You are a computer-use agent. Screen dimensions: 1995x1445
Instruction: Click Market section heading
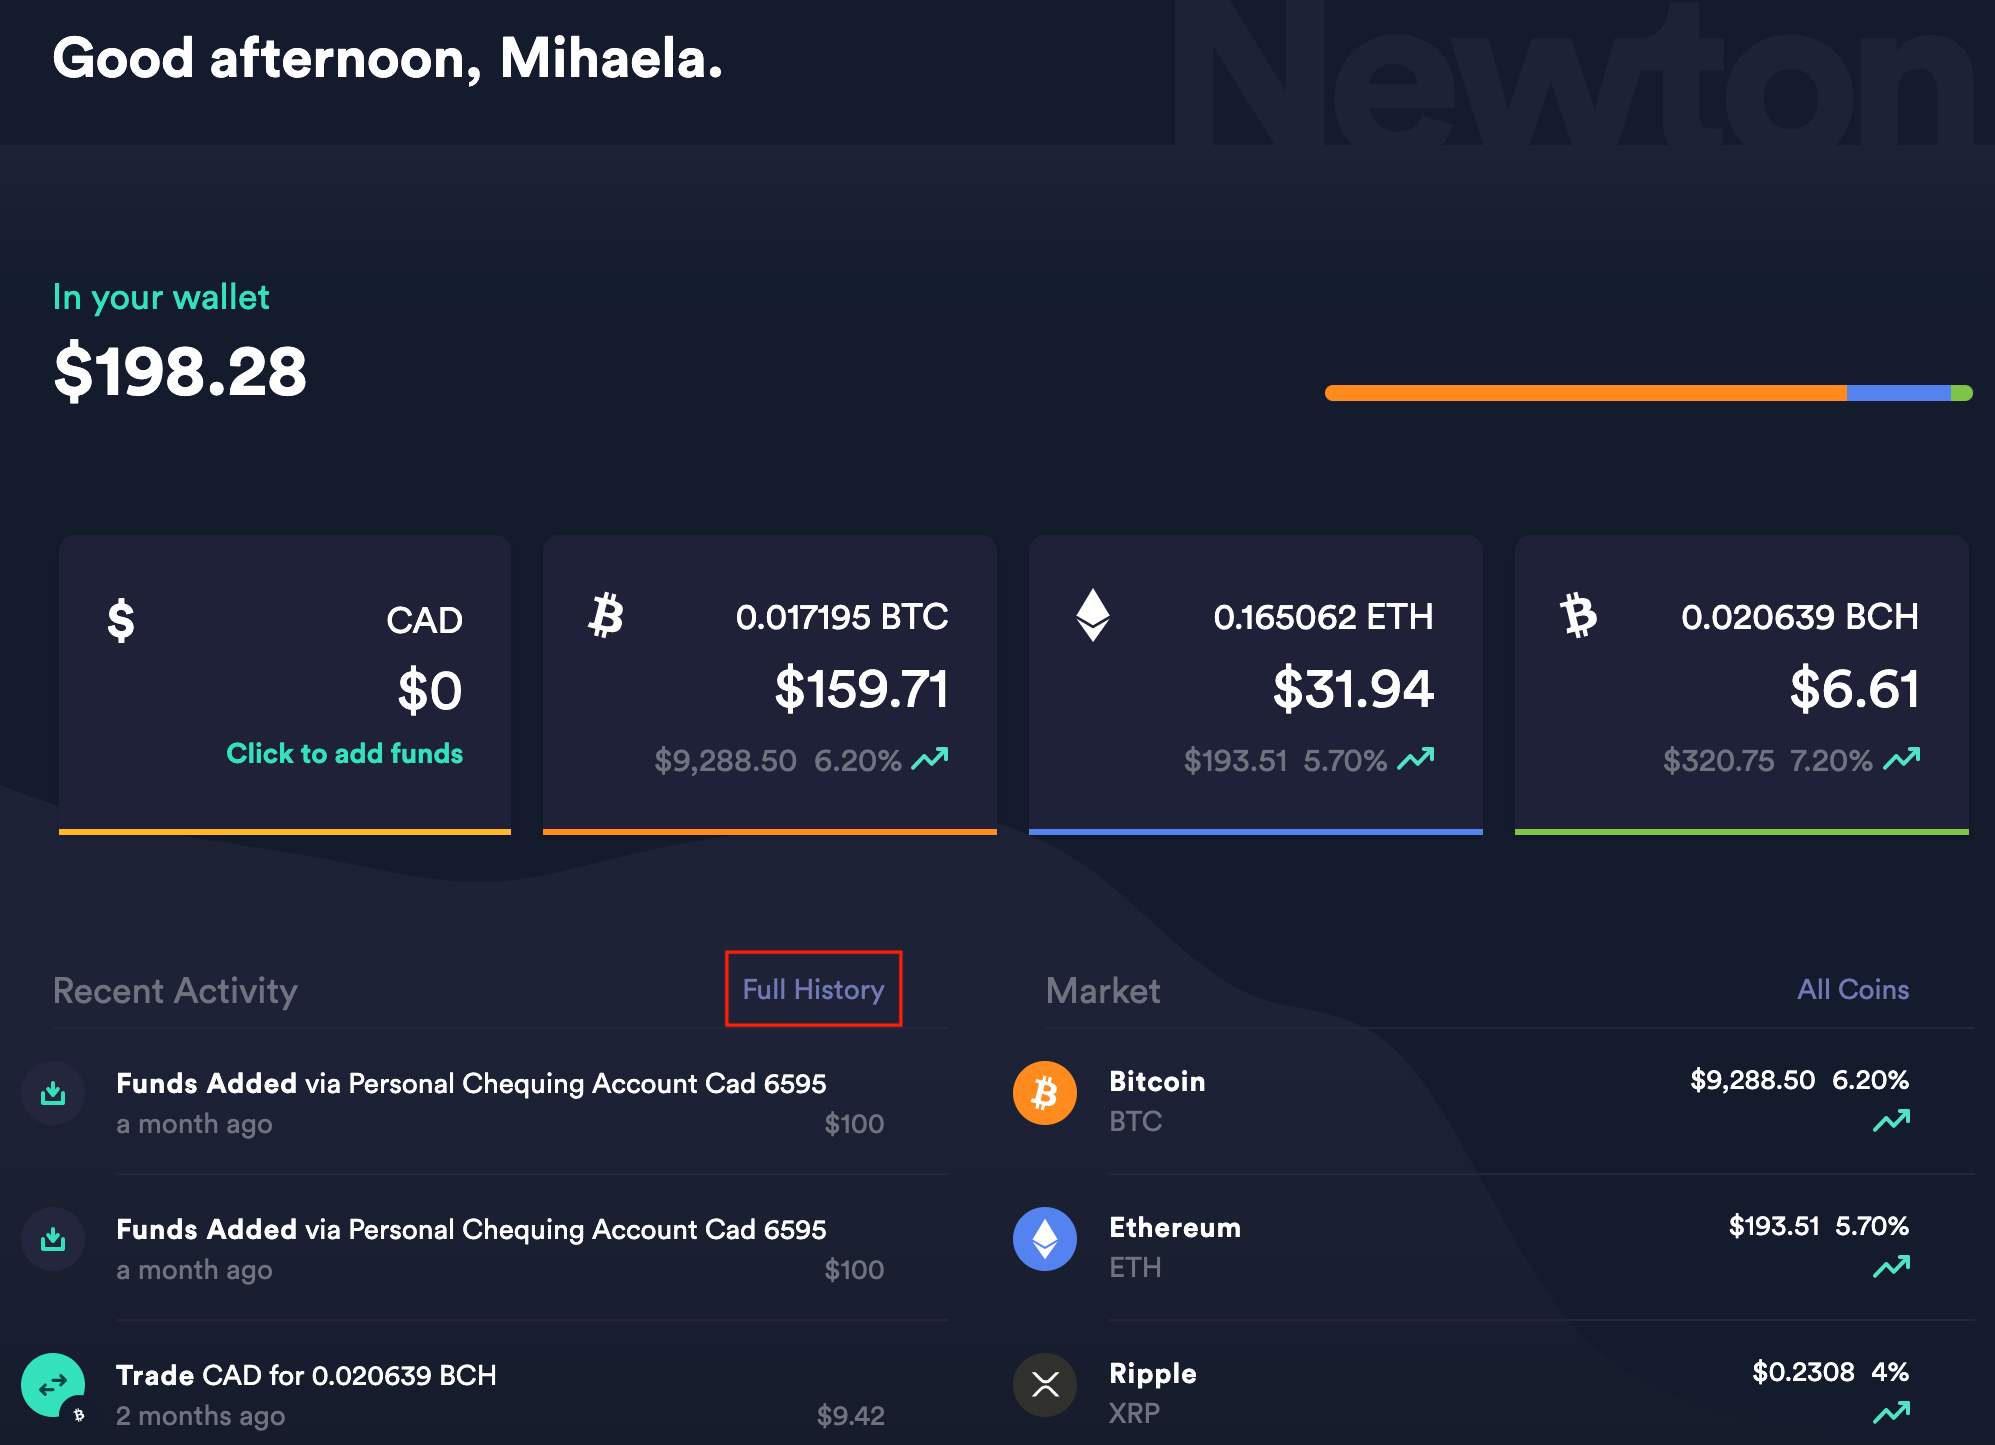point(1103,991)
